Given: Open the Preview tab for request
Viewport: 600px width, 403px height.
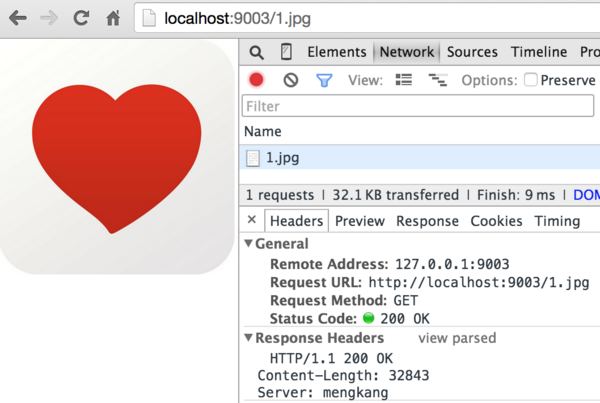Looking at the screenshot, I should click(359, 221).
